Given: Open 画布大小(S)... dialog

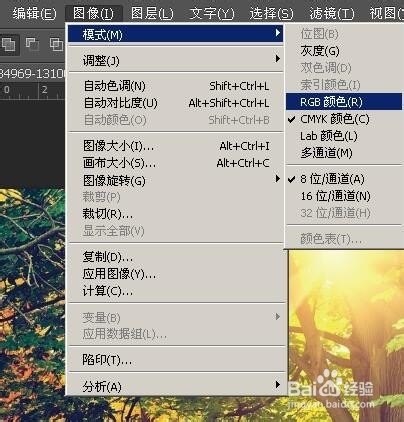Looking at the screenshot, I should 175,163.
